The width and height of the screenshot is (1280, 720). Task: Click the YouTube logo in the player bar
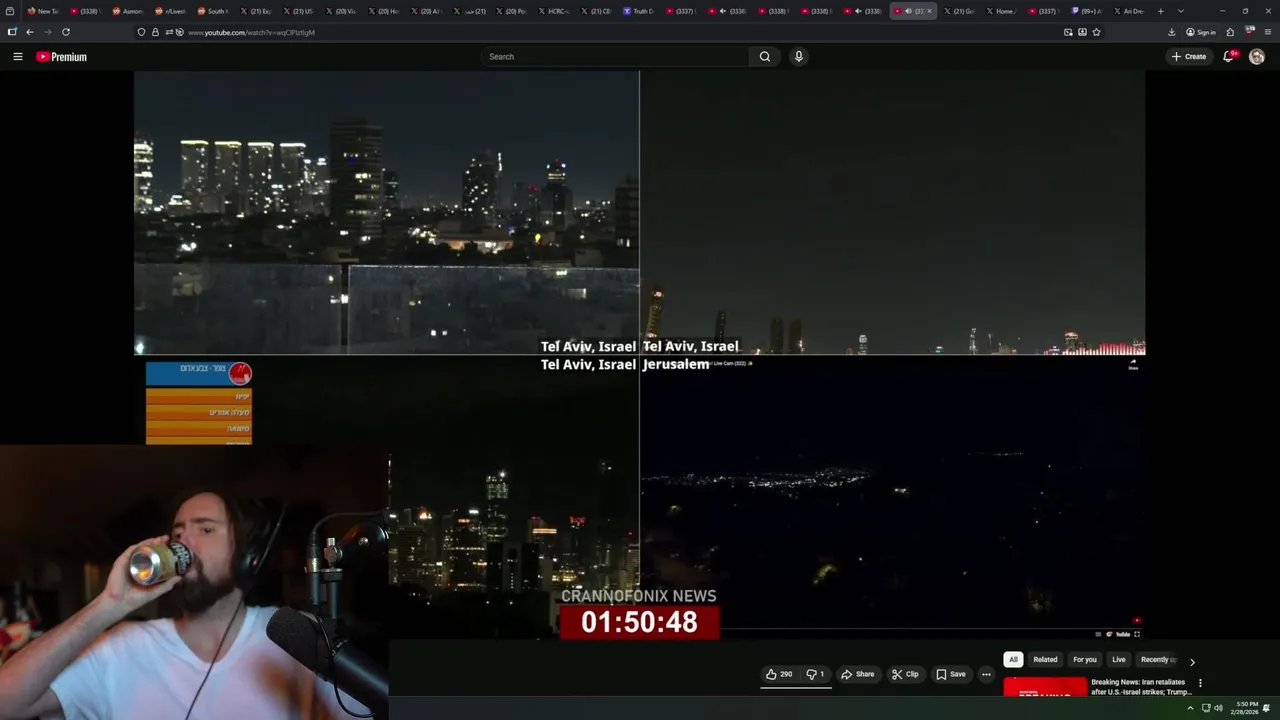coord(1123,634)
